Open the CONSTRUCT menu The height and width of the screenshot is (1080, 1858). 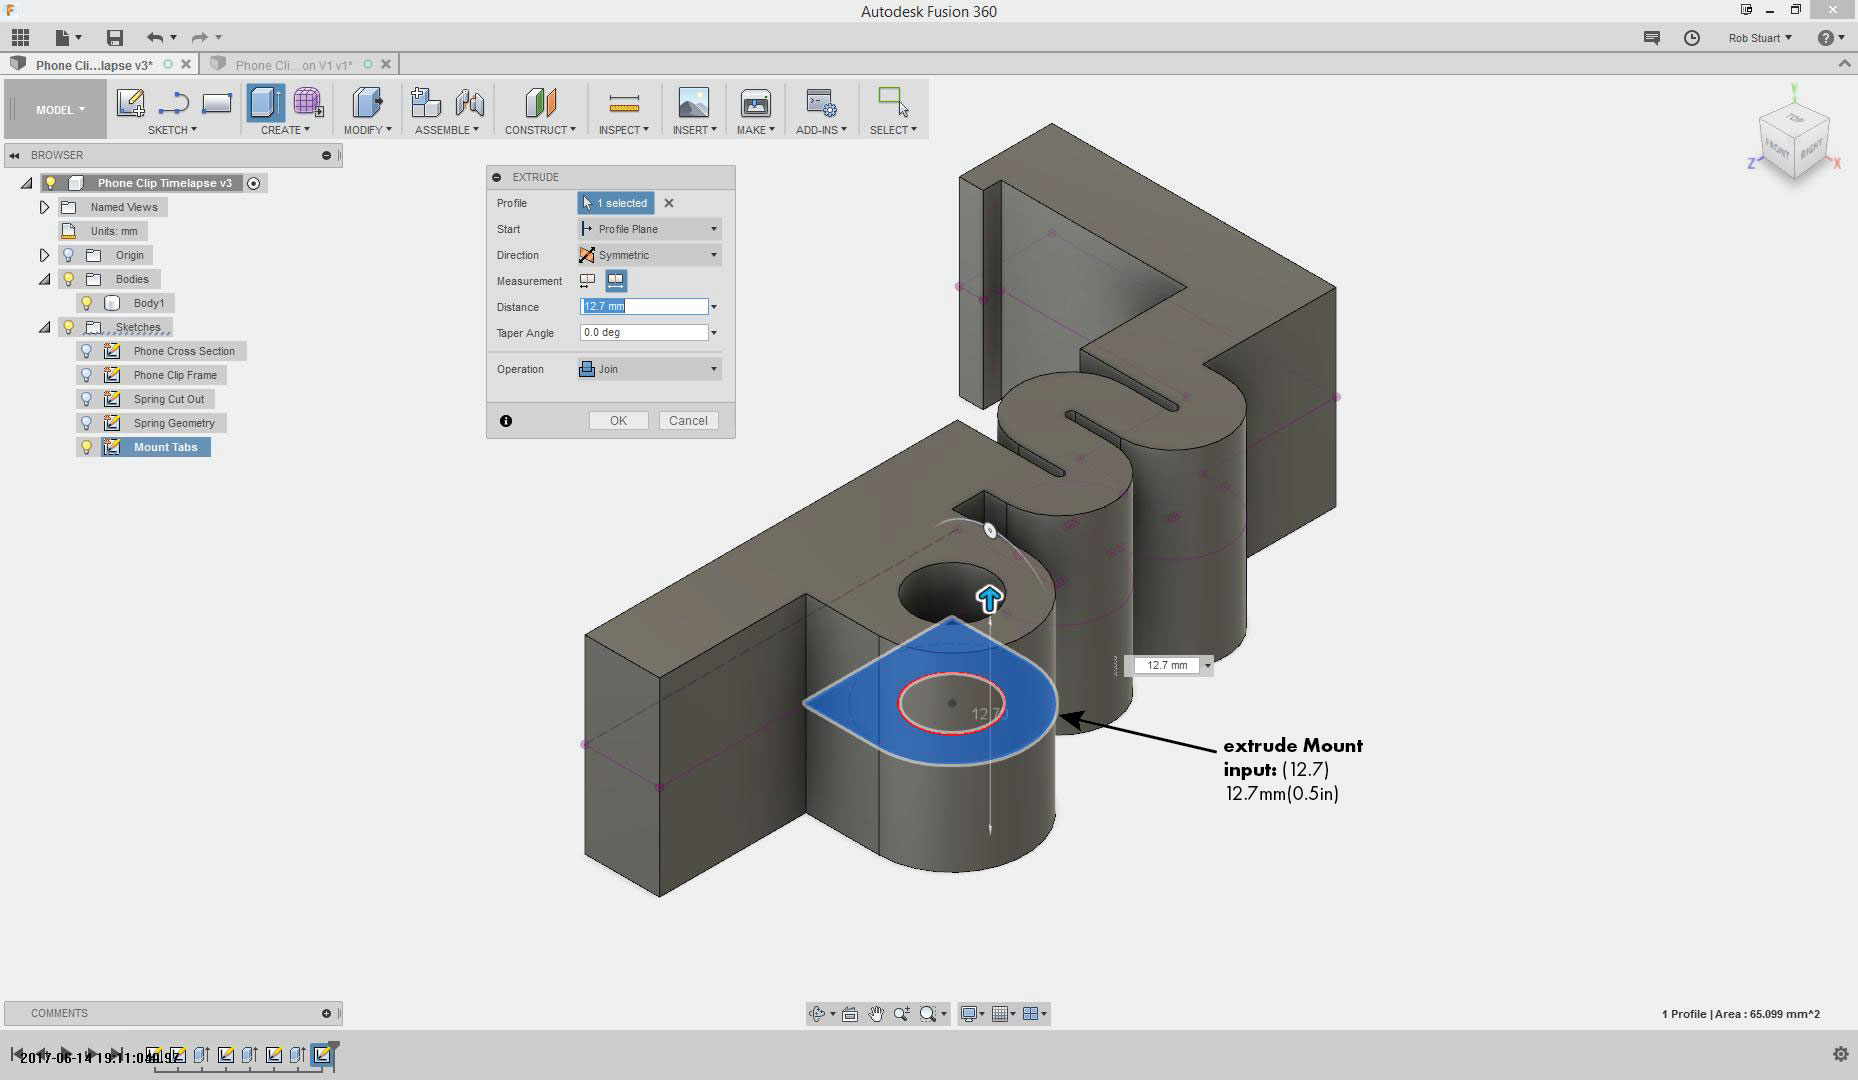[x=540, y=130]
